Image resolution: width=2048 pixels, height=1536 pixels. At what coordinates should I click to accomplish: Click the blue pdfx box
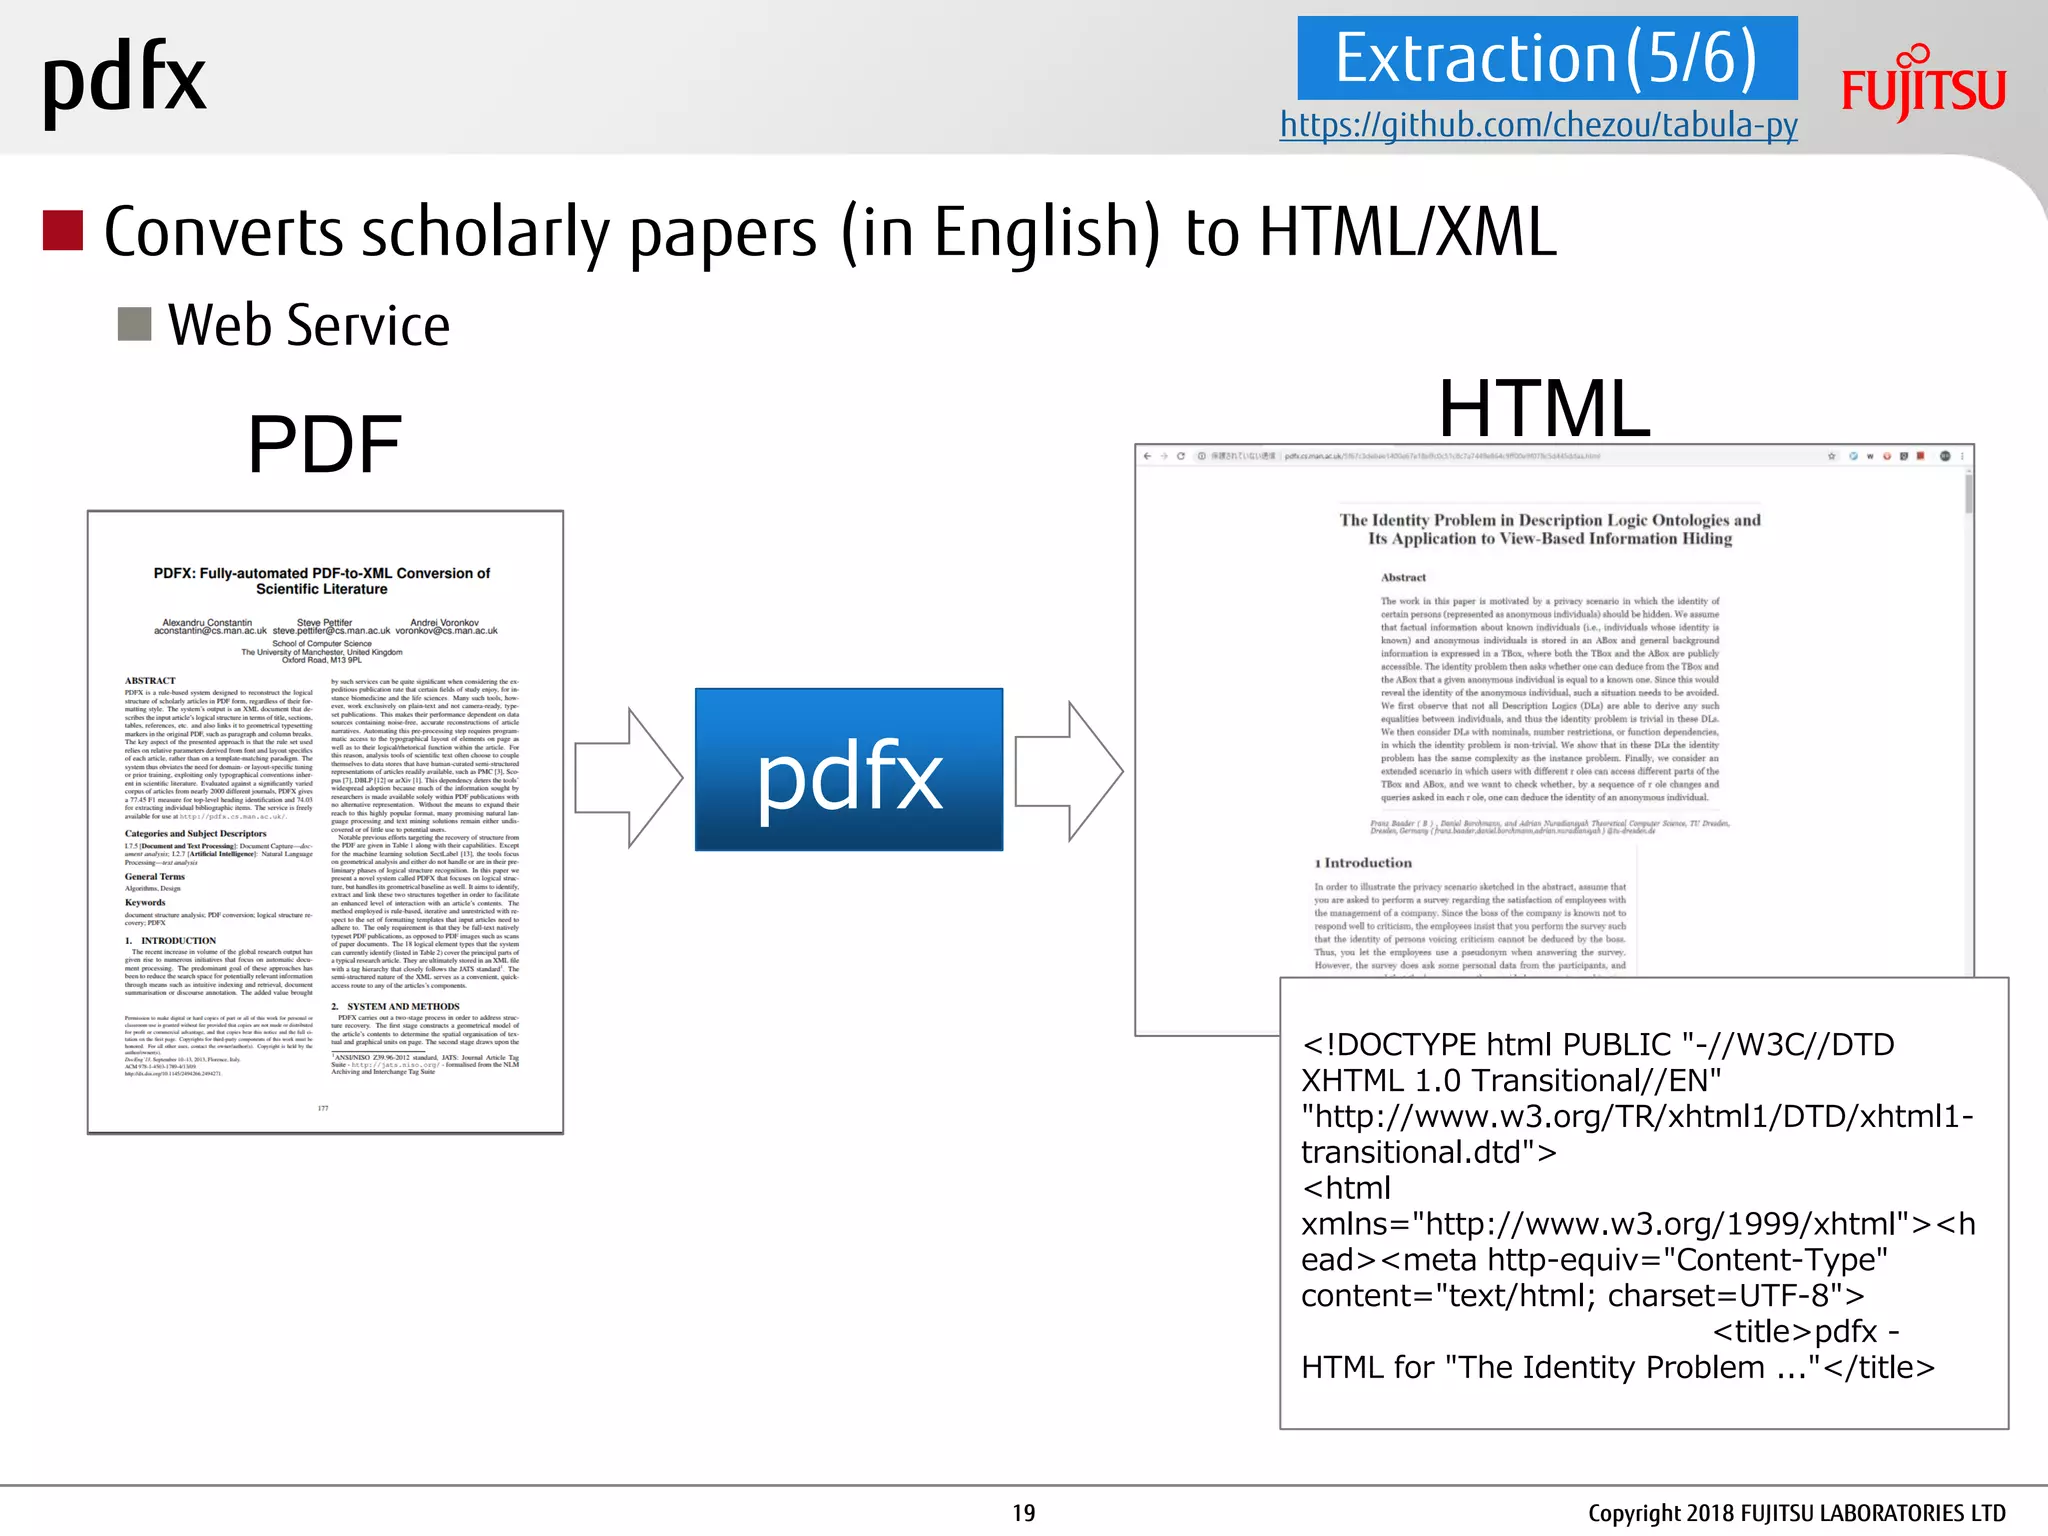[849, 769]
